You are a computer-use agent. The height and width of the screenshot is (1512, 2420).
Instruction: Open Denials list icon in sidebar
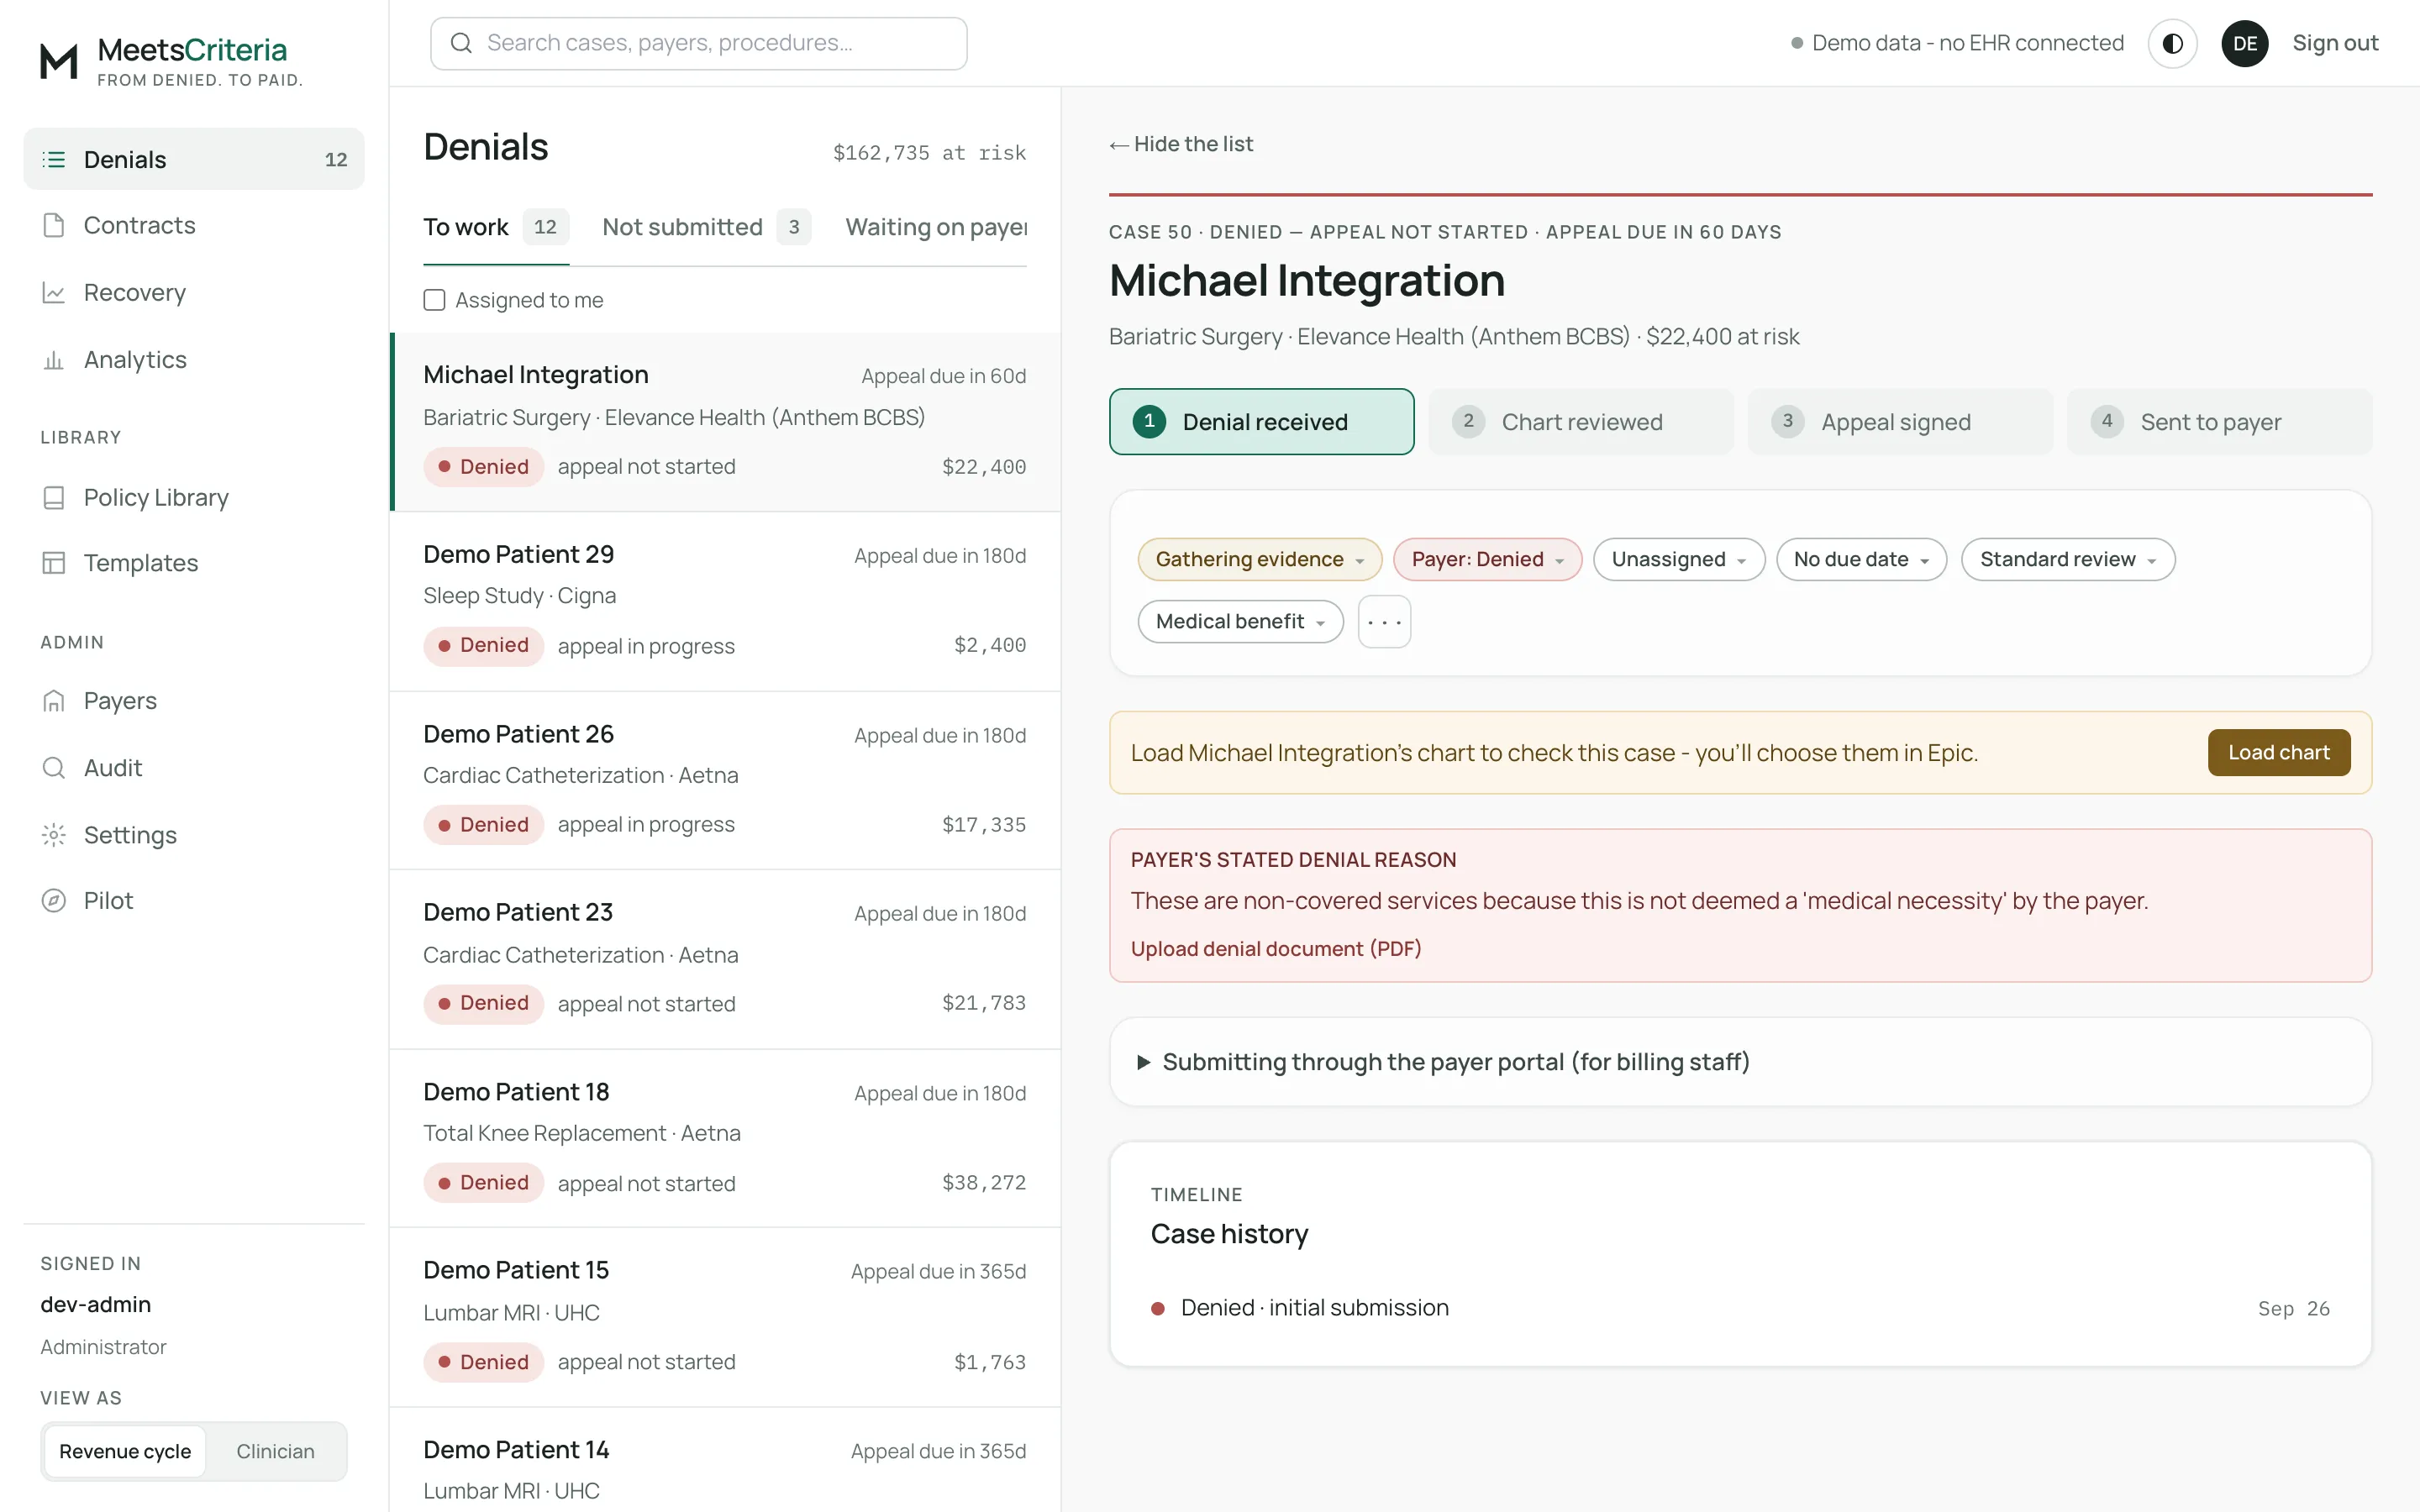54,159
